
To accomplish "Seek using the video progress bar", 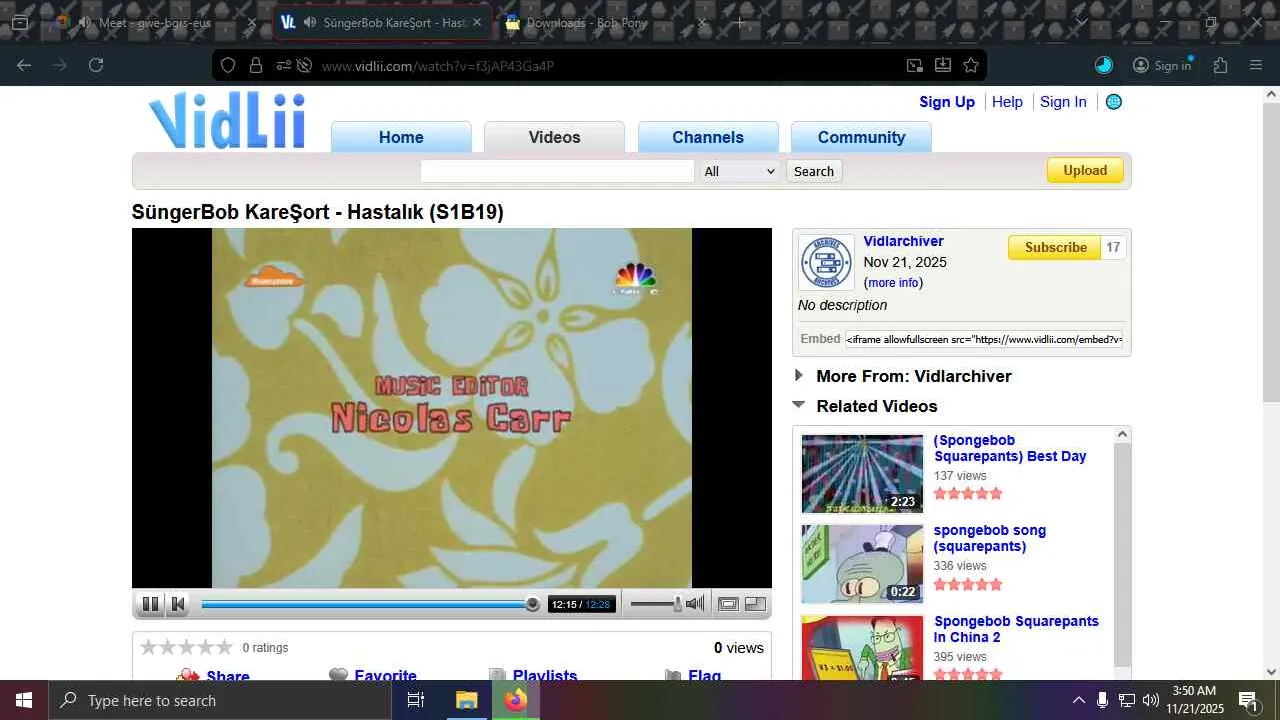I will point(370,604).
